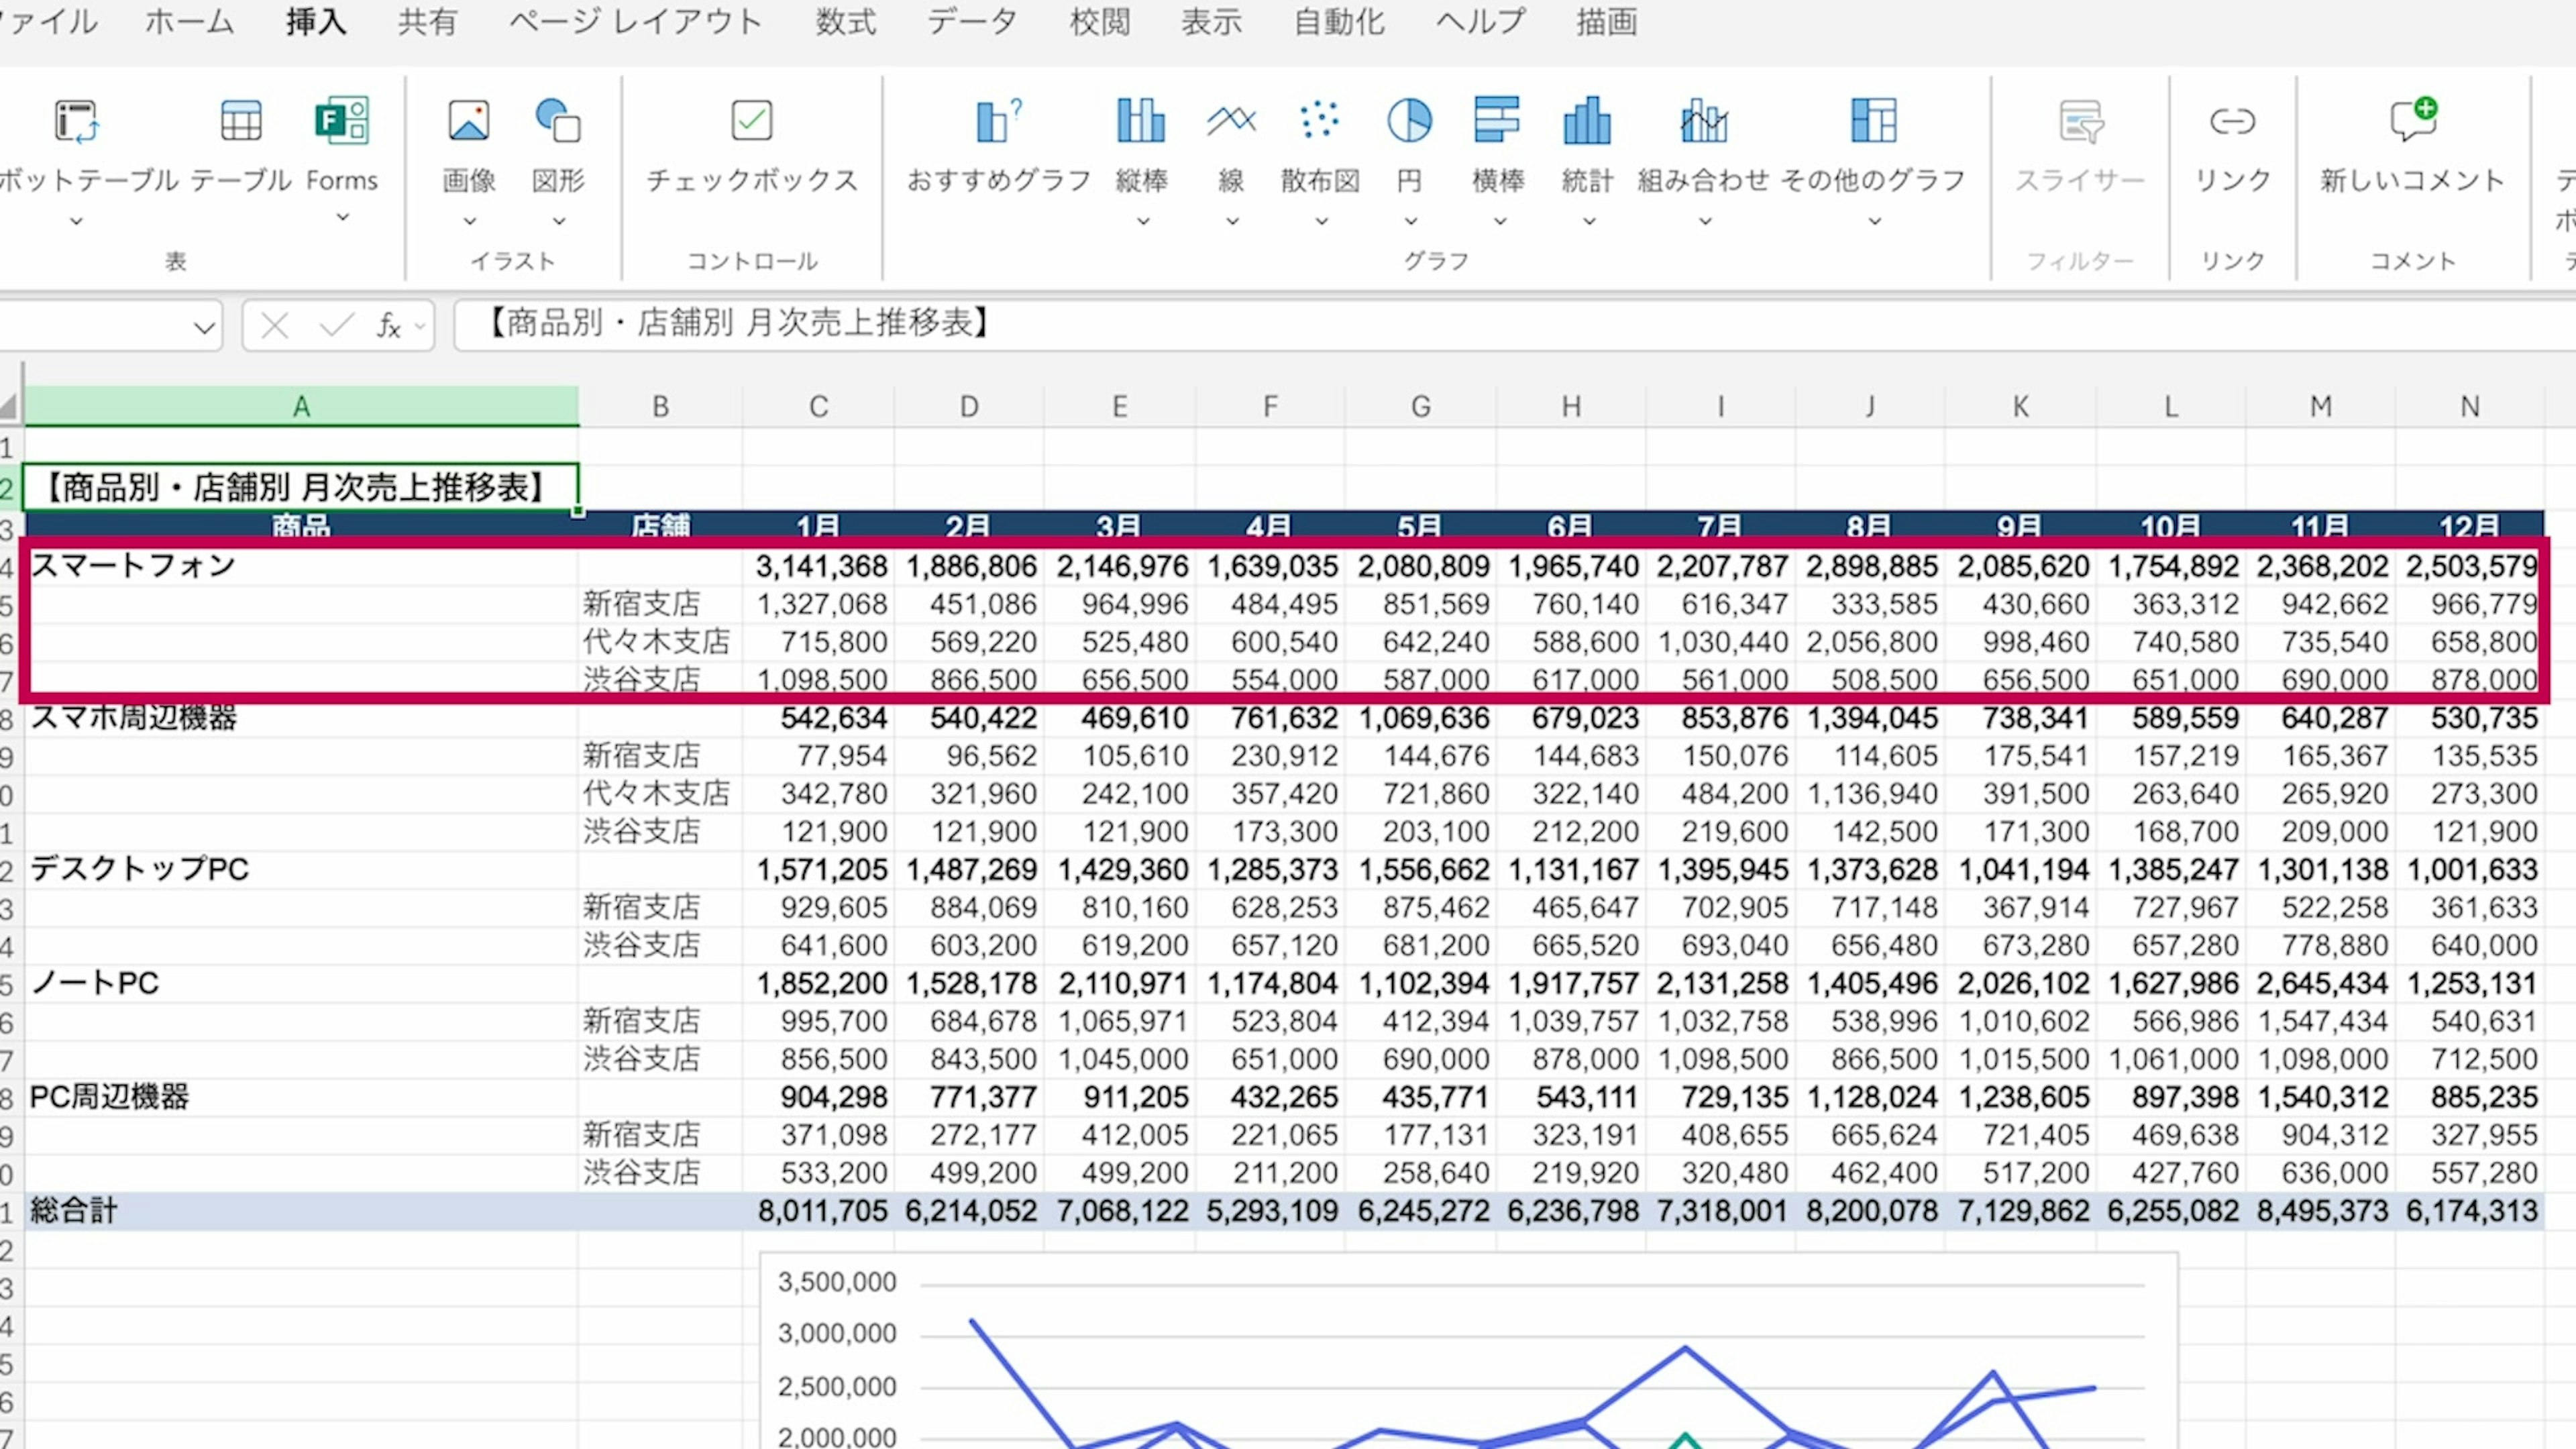
Task: Click the formula bar confirm checkmark
Action: point(336,325)
